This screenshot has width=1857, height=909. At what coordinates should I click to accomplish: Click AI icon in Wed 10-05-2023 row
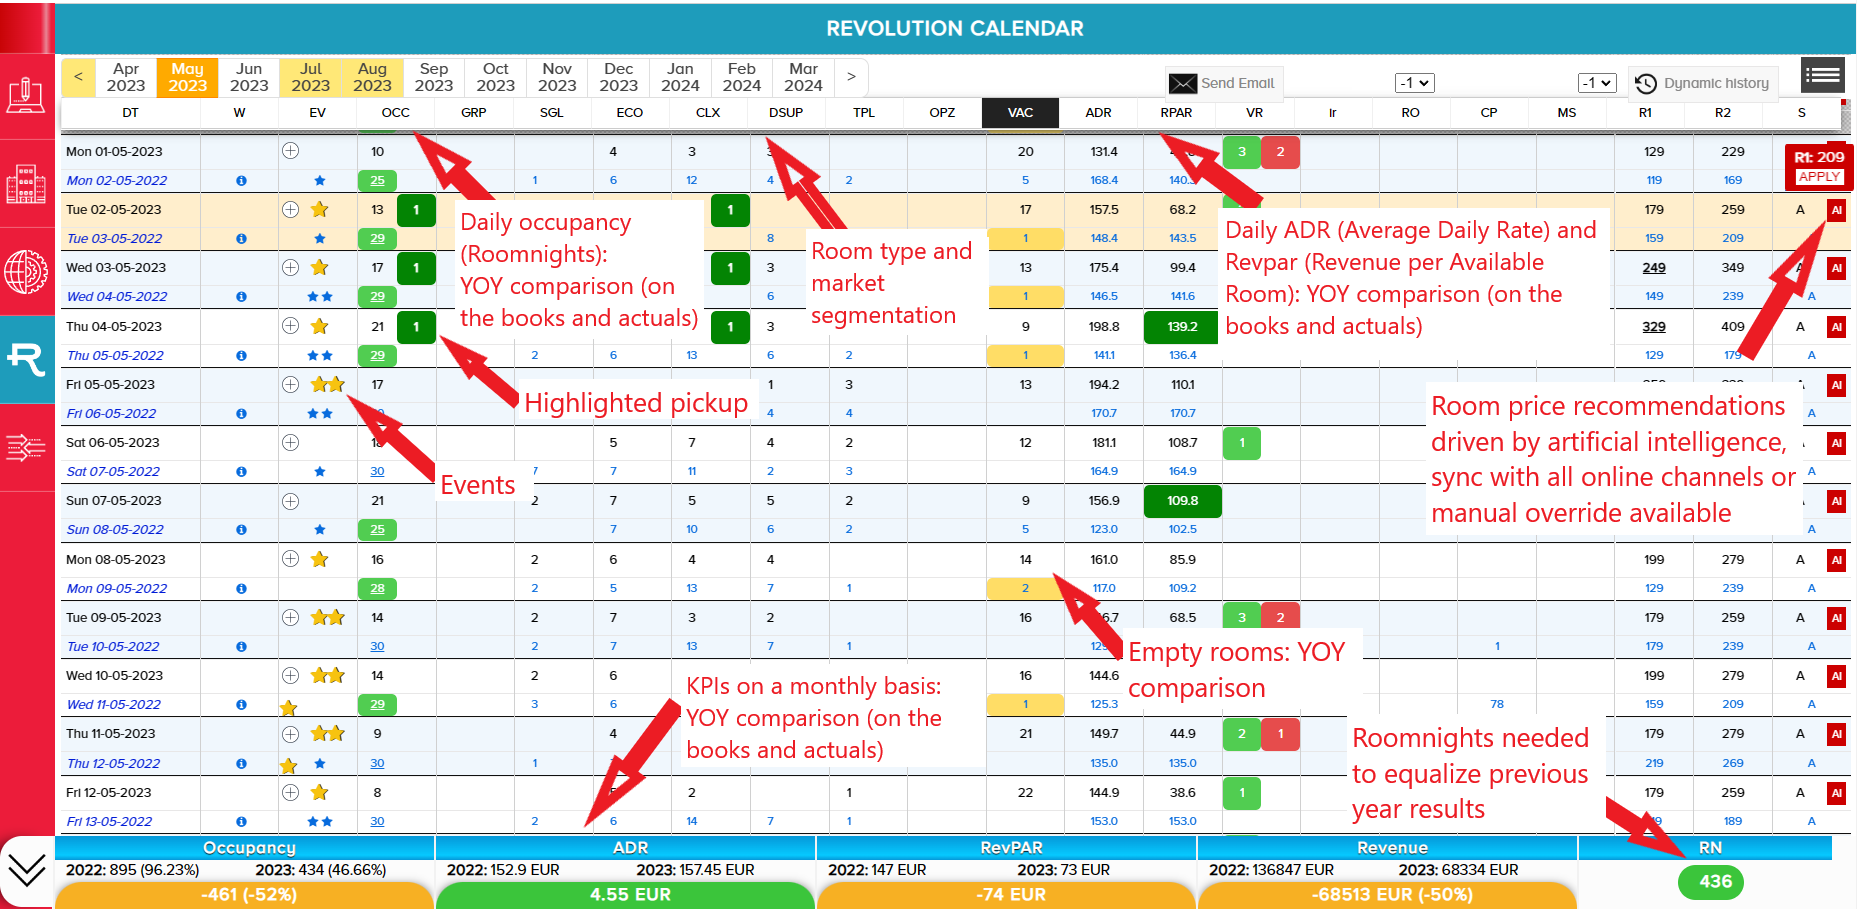tap(1836, 676)
